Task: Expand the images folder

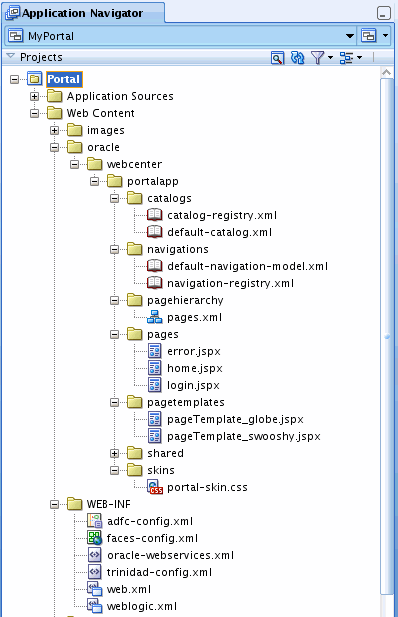Action: point(55,130)
